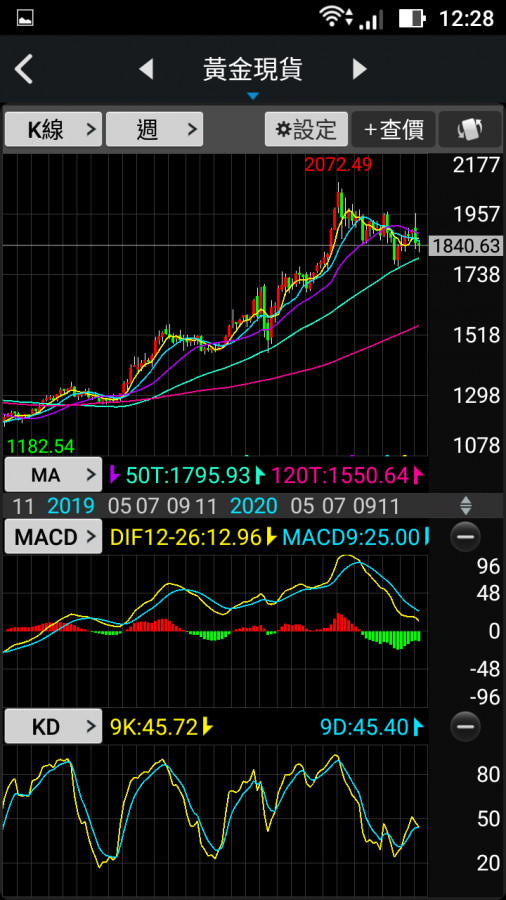506x900 pixels.
Task: Open the MACD indicator selector
Action: [53, 537]
